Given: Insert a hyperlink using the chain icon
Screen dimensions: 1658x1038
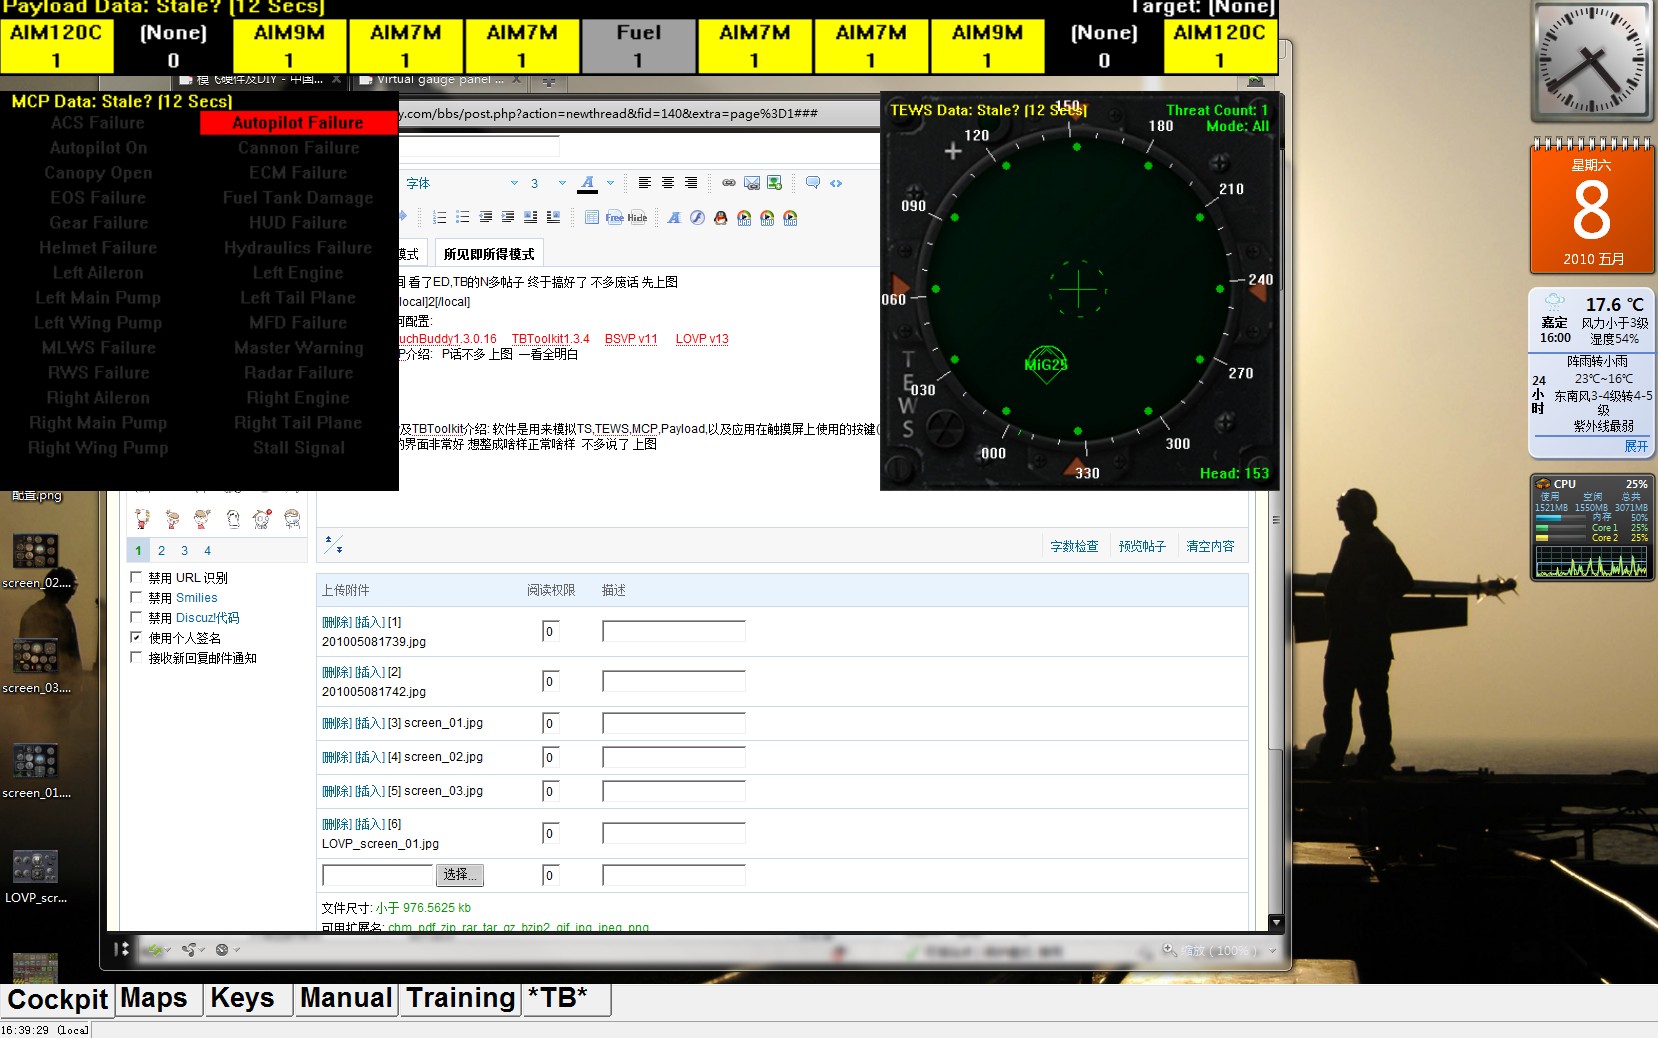Looking at the screenshot, I should tap(729, 183).
